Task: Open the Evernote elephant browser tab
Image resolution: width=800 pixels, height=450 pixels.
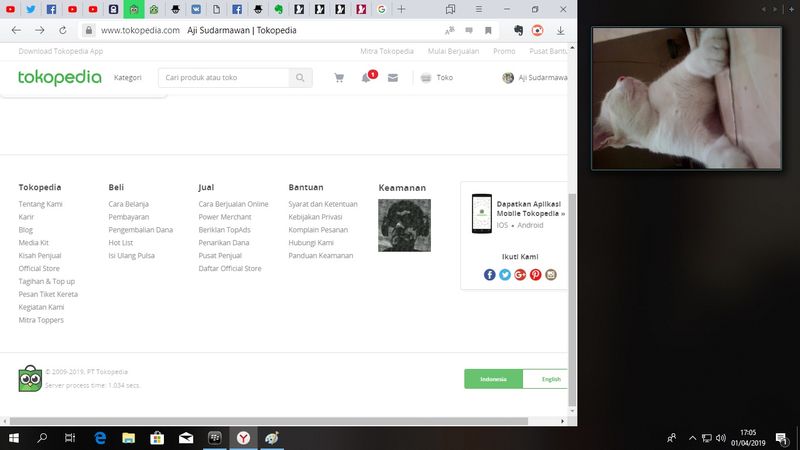Action: [x=278, y=9]
